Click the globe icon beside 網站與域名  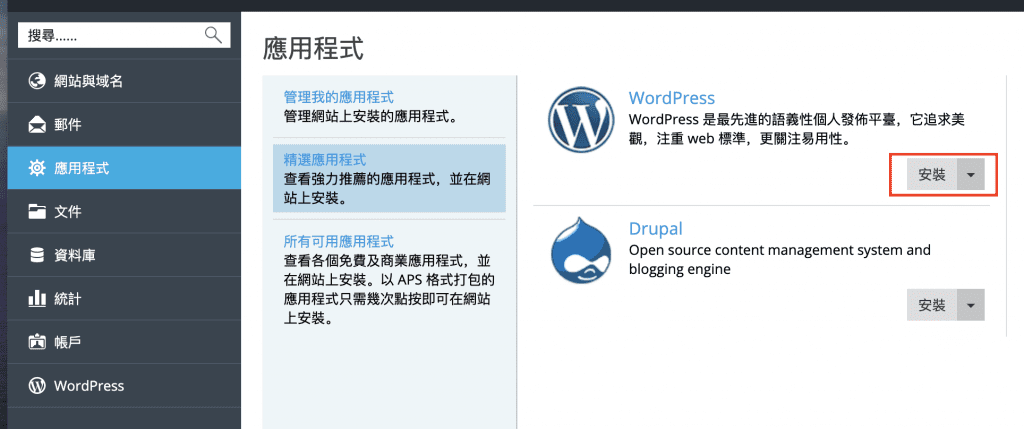(37, 81)
